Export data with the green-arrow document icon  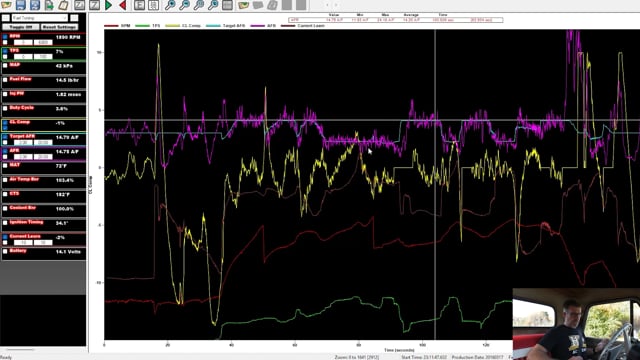[x=49, y=5]
